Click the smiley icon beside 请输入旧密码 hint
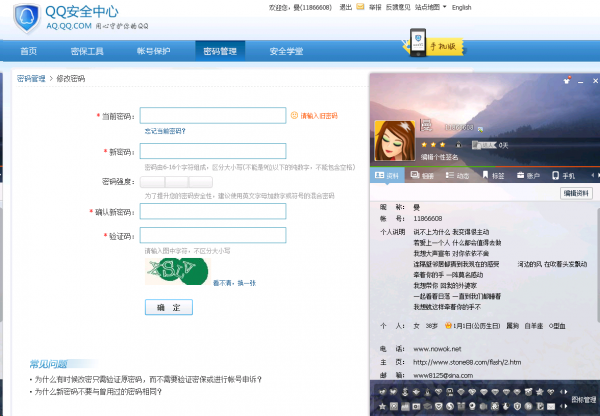Image resolution: width=600 pixels, height=416 pixels. (294, 115)
